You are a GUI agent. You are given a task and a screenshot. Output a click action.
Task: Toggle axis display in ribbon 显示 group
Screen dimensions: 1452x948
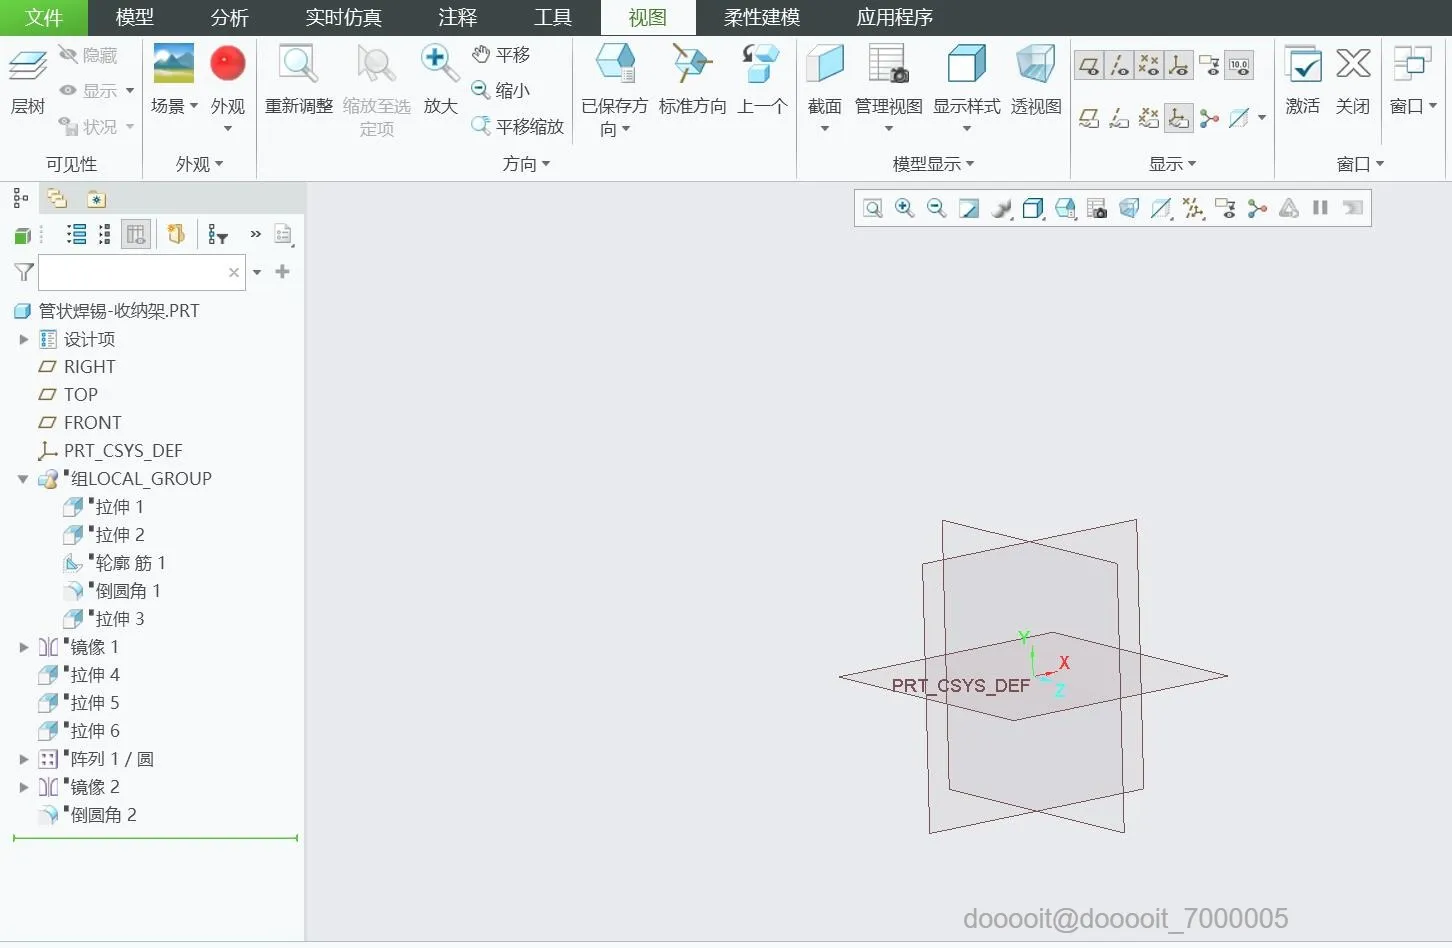pos(1119,66)
